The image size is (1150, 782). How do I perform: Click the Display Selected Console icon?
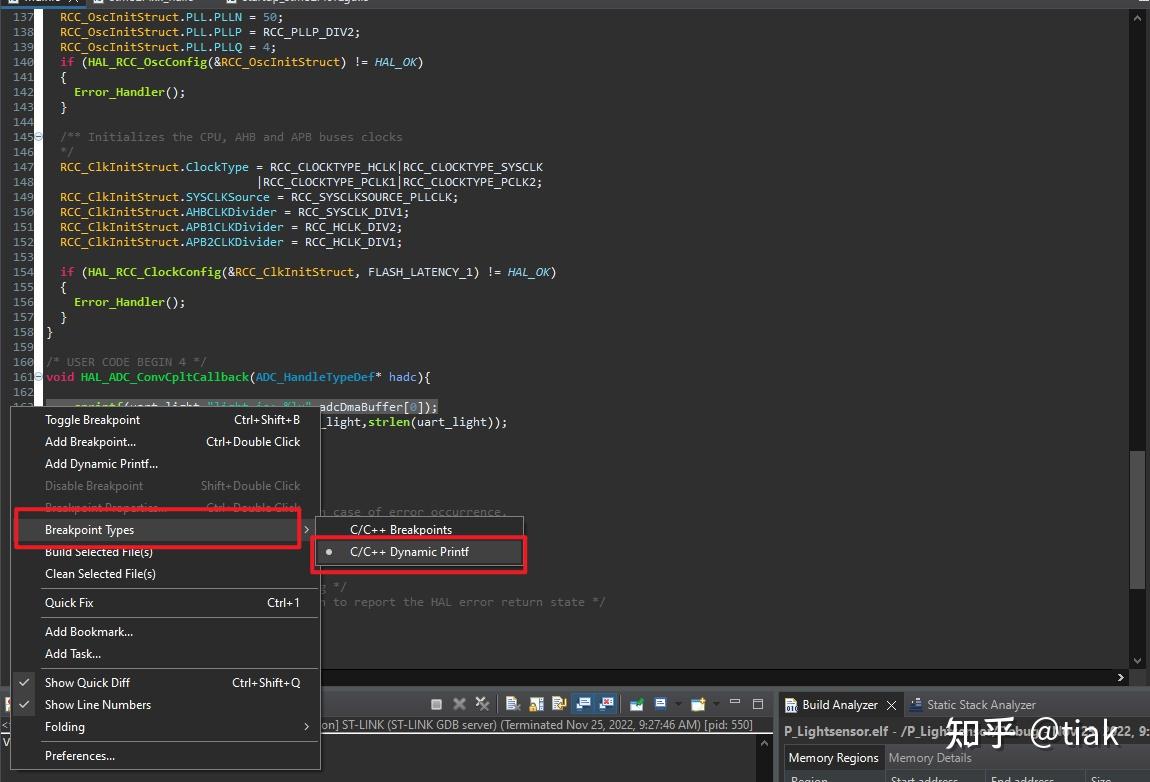coord(661,703)
